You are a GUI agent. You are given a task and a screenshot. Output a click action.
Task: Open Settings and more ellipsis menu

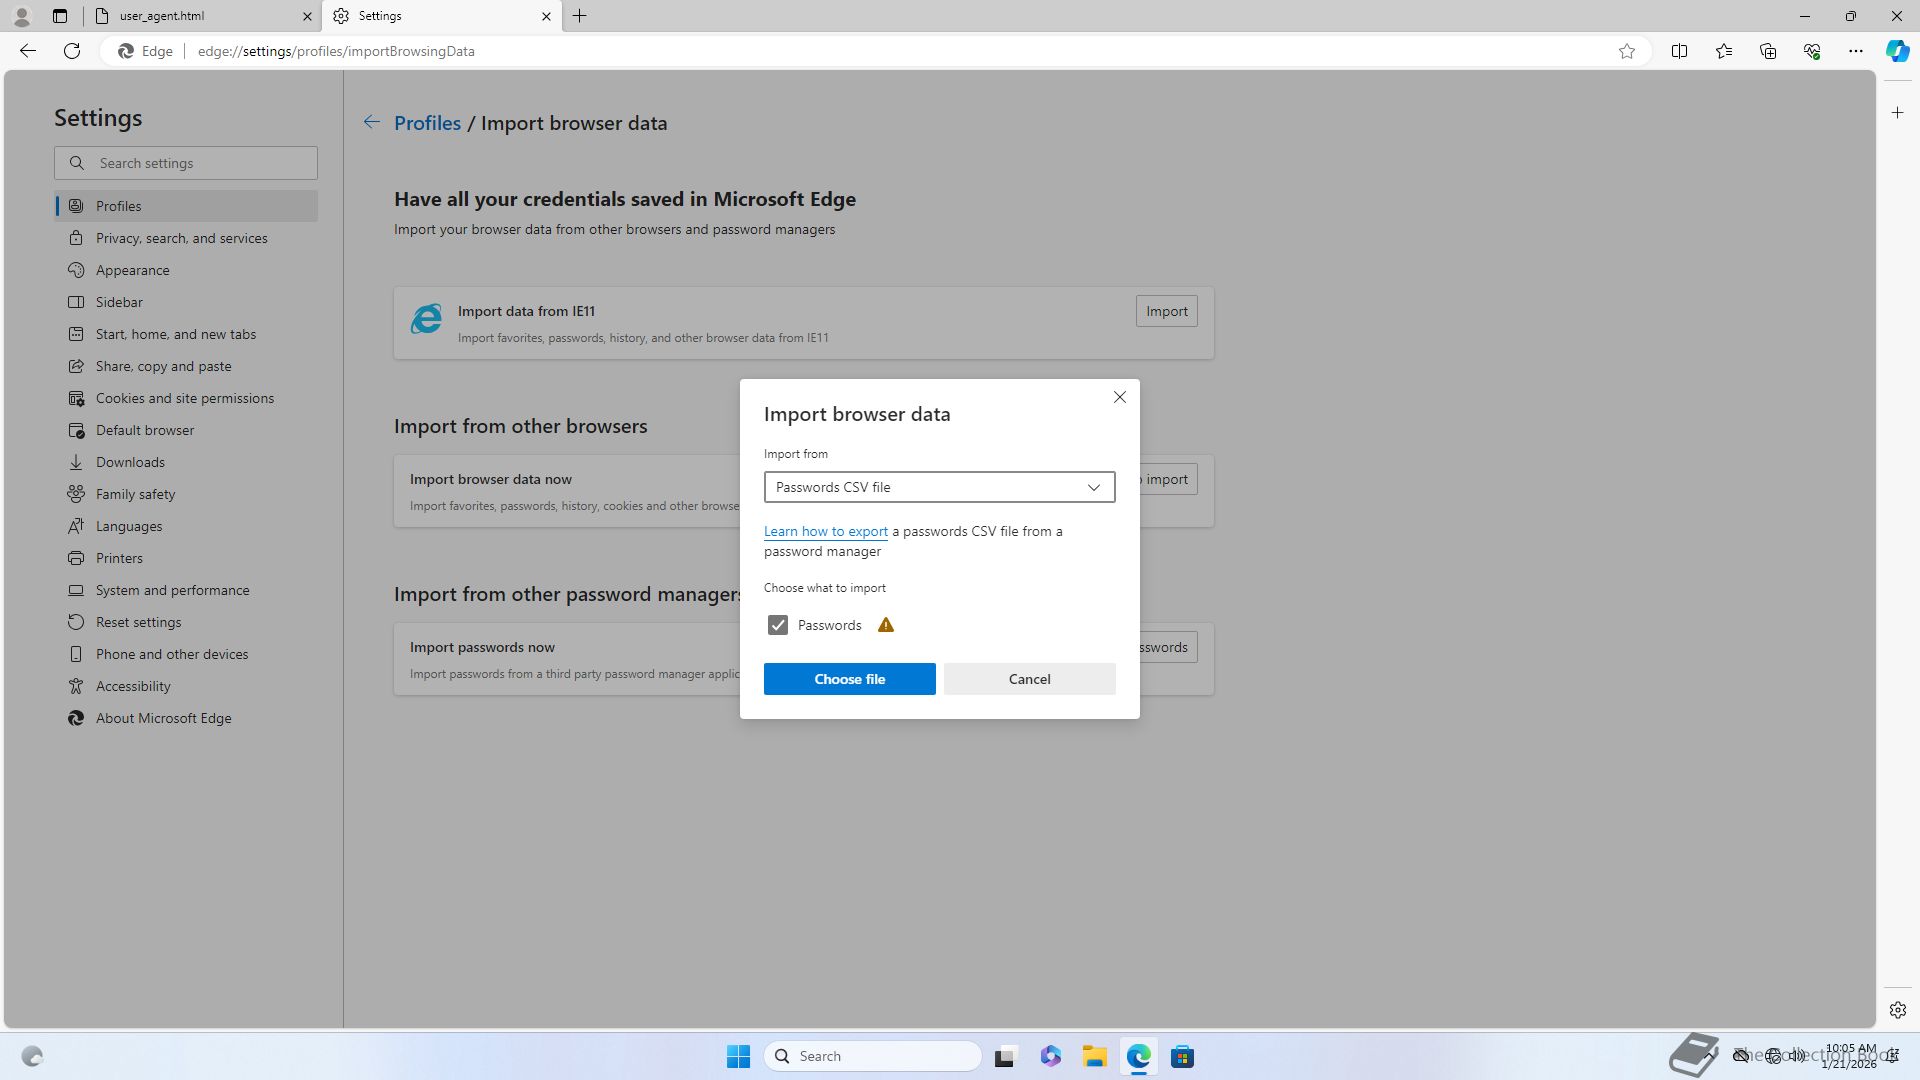pos(1855,51)
